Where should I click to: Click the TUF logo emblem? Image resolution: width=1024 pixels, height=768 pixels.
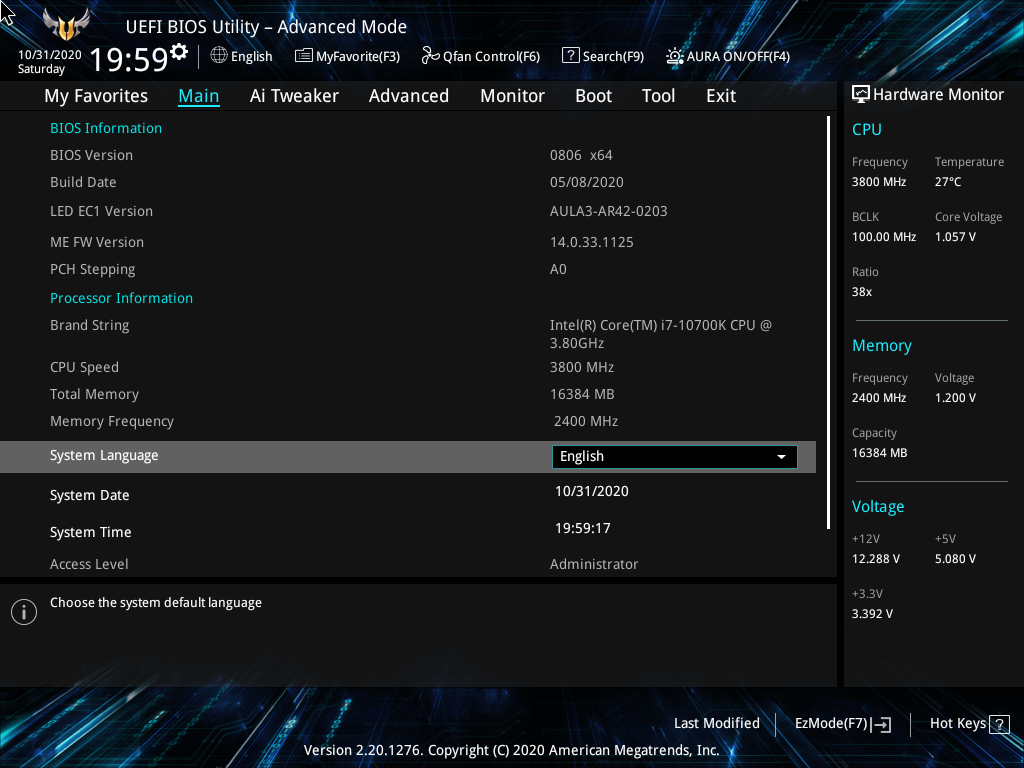[x=66, y=24]
